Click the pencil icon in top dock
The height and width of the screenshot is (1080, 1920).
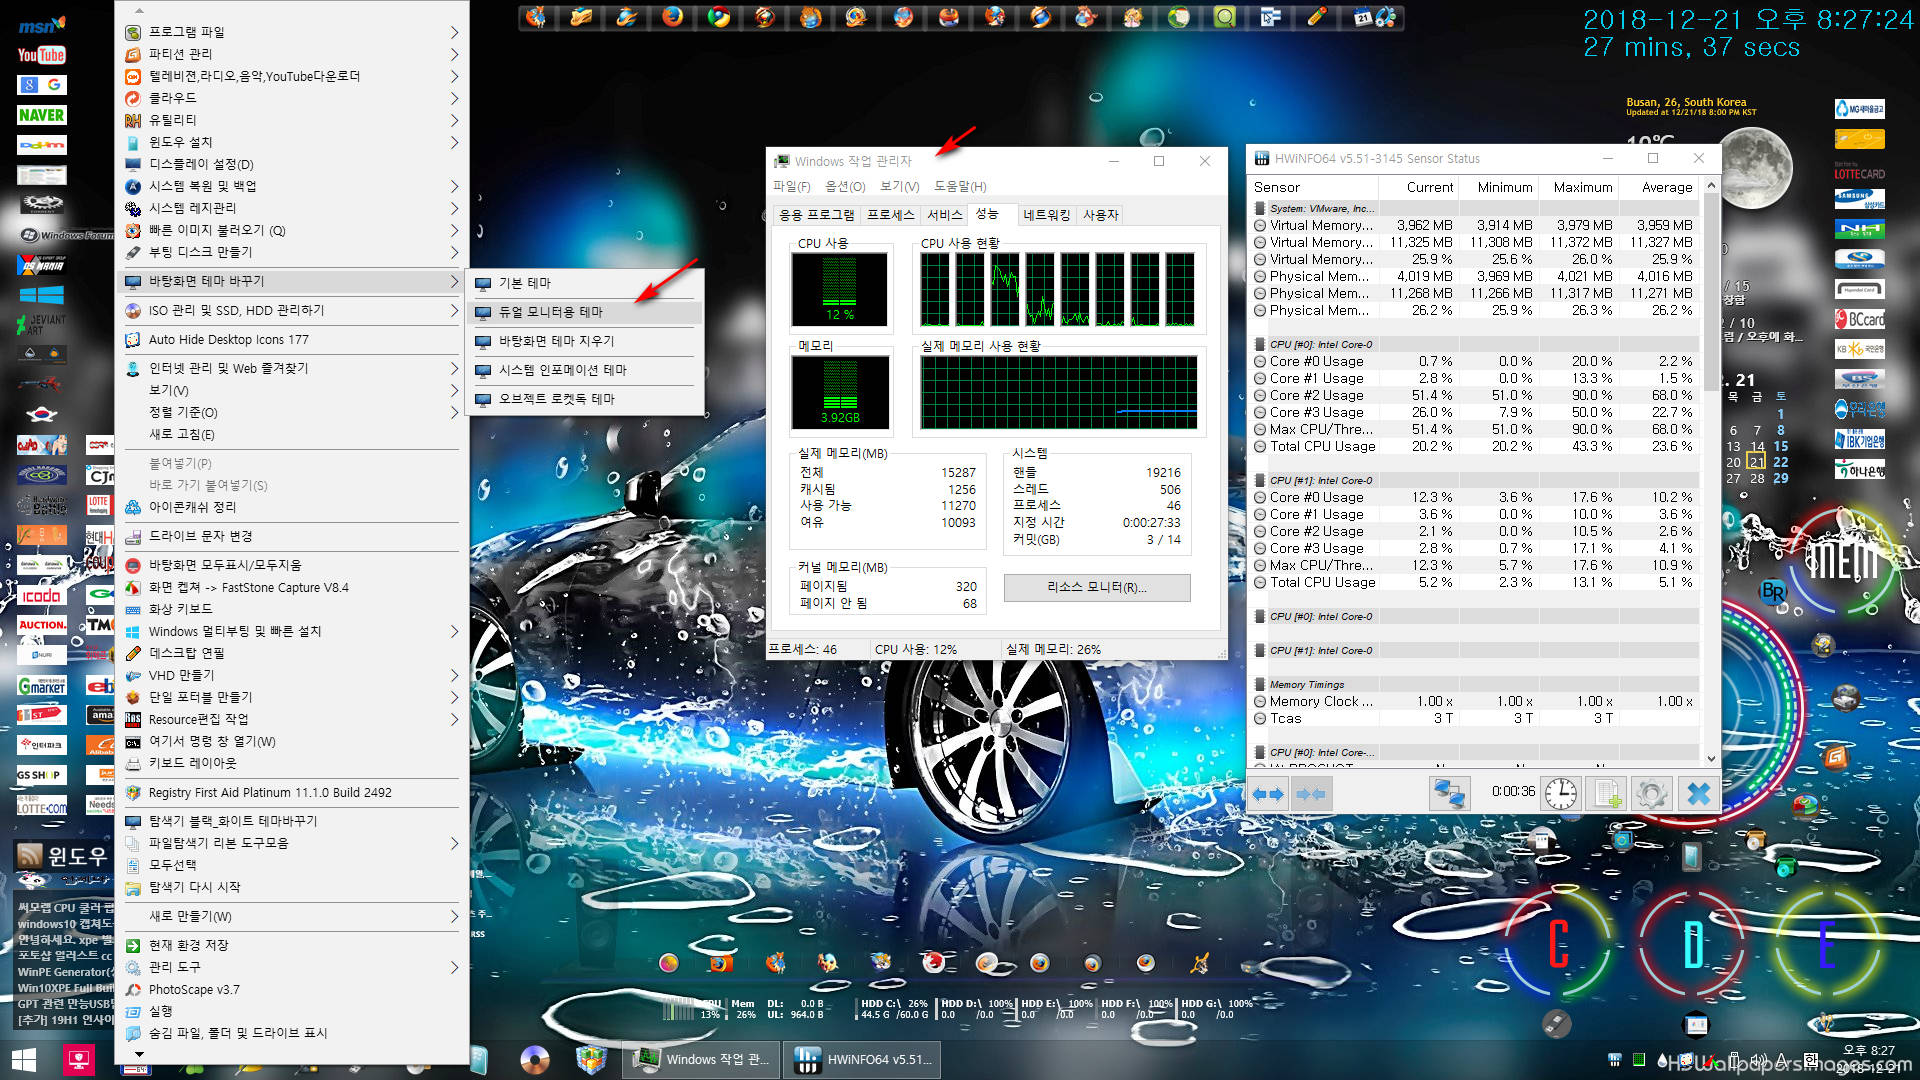point(1317,17)
